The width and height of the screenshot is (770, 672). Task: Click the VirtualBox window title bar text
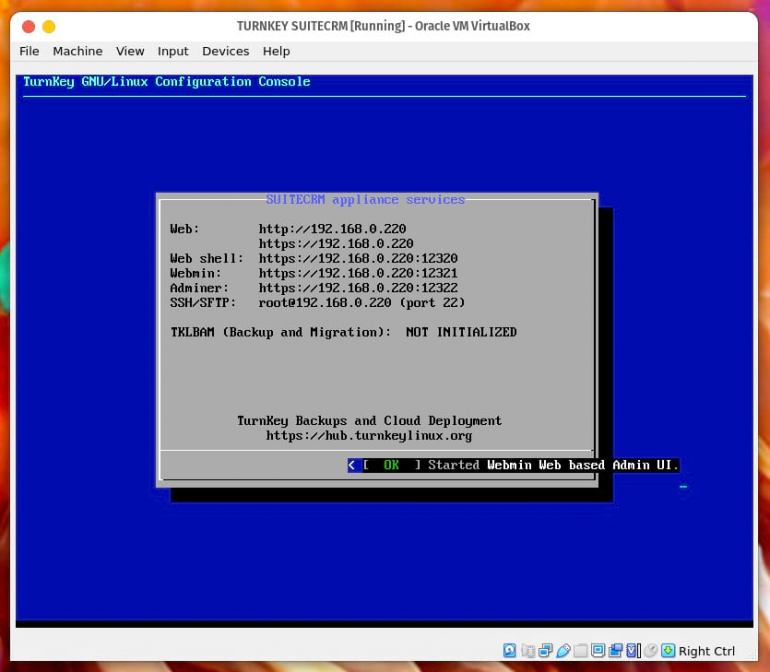(384, 26)
